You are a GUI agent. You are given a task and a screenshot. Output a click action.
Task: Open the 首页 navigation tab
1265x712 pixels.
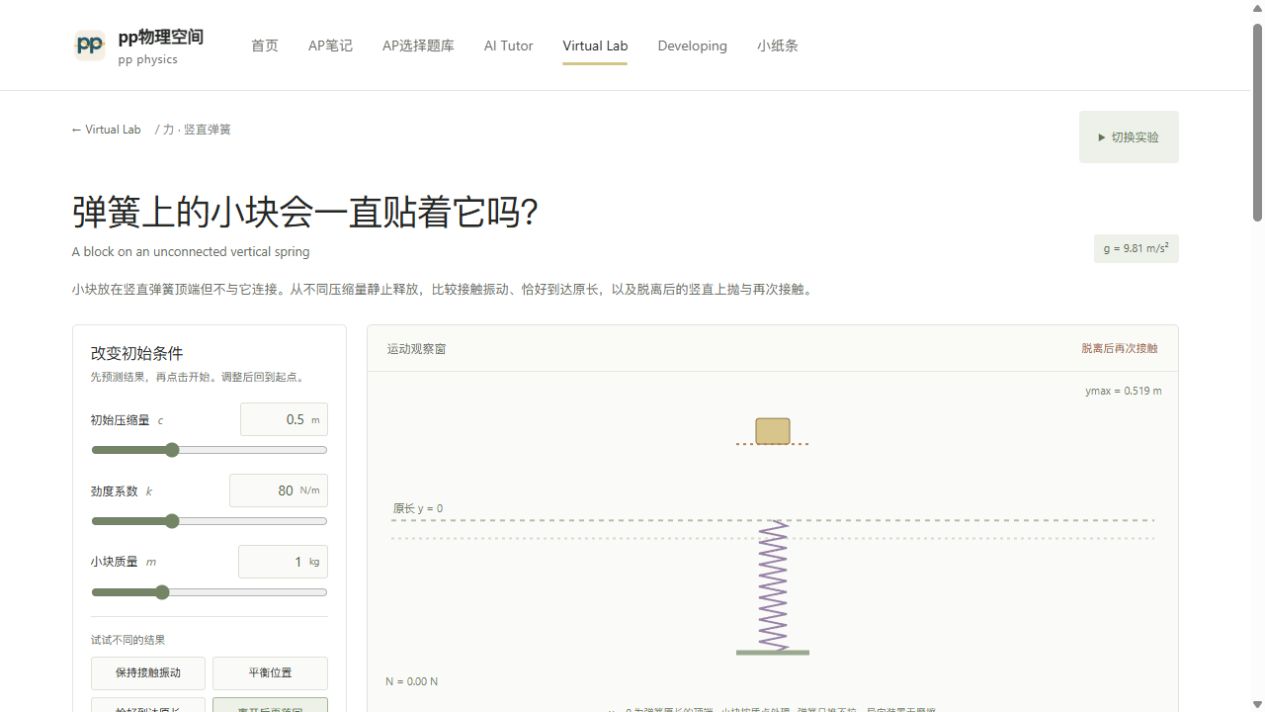click(265, 46)
